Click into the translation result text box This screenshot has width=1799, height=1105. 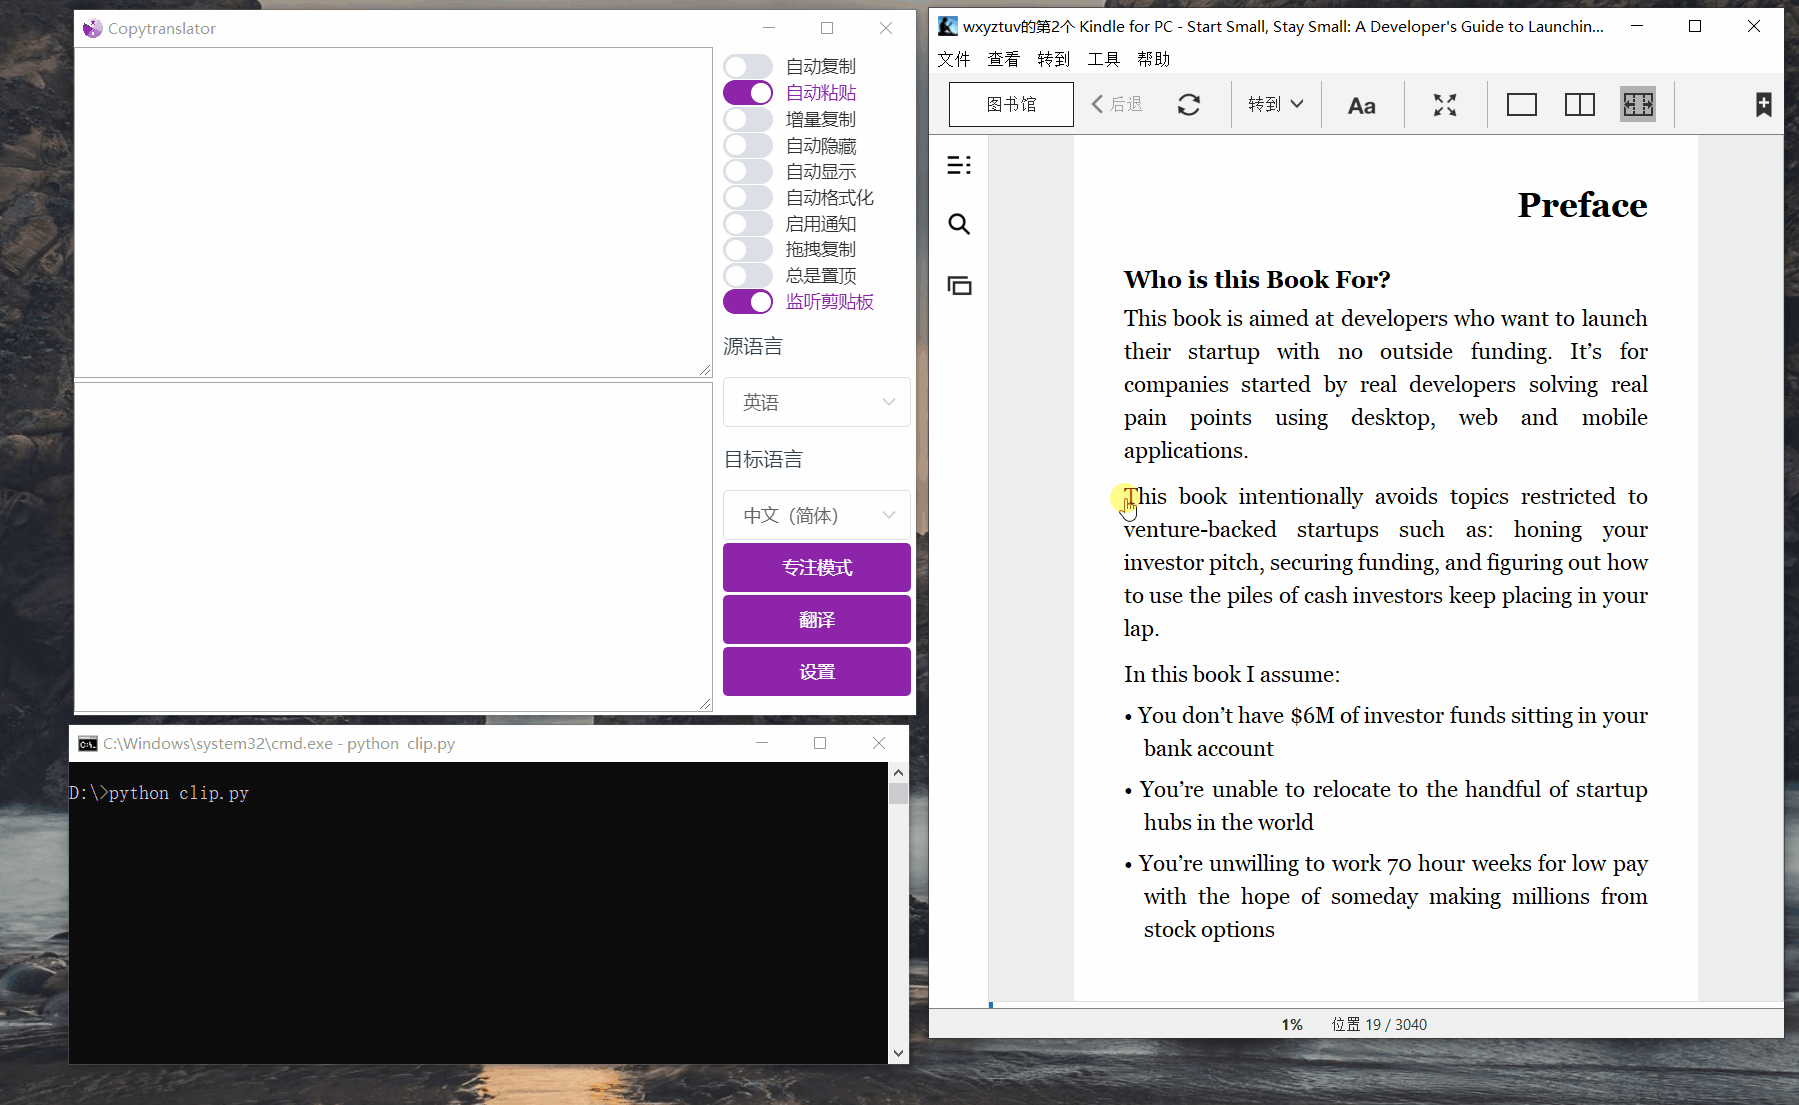[x=393, y=547]
